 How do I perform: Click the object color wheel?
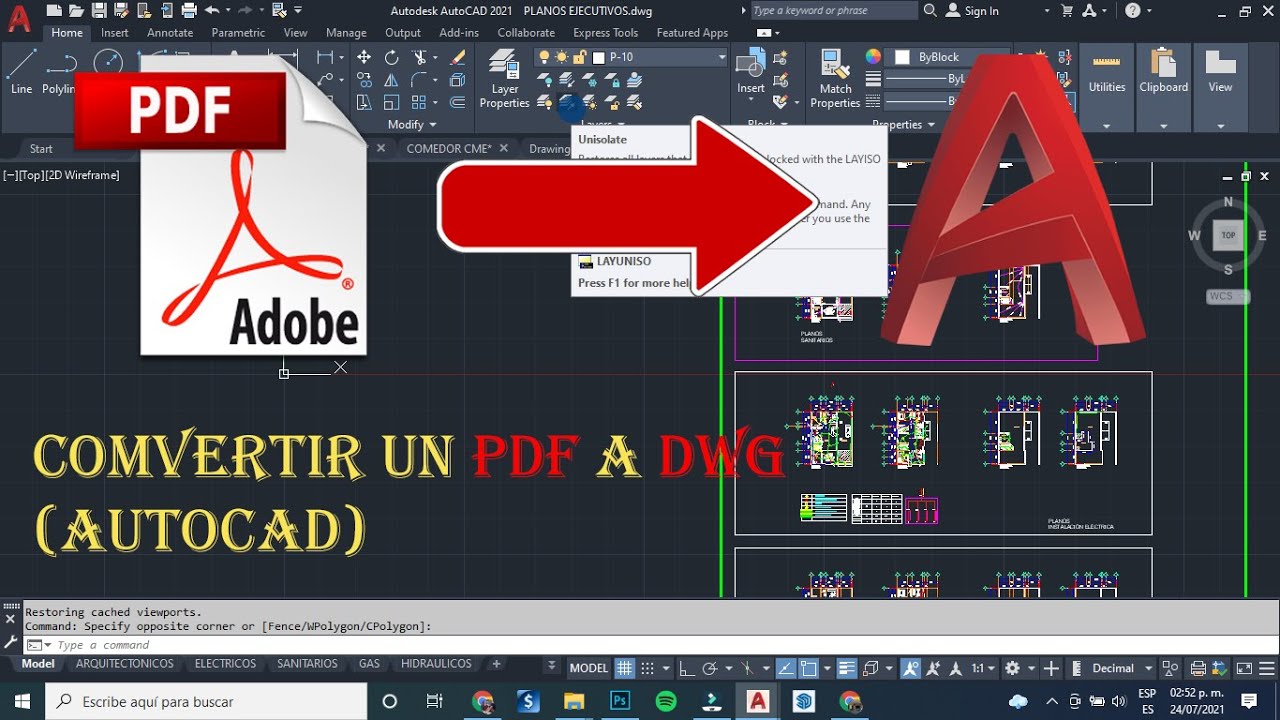pyautogui.click(x=873, y=57)
